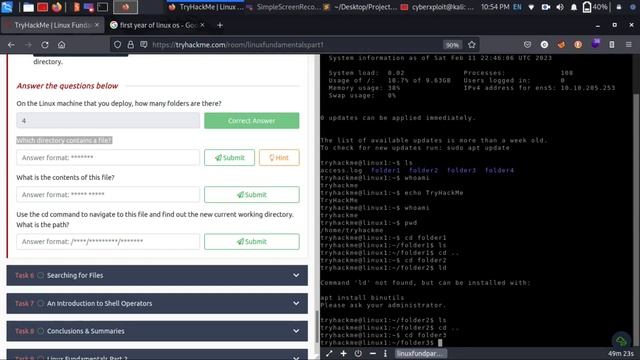The height and width of the screenshot is (360, 640).
Task: Click the power icon to terminate machine
Action: pyautogui.click(x=358, y=353)
